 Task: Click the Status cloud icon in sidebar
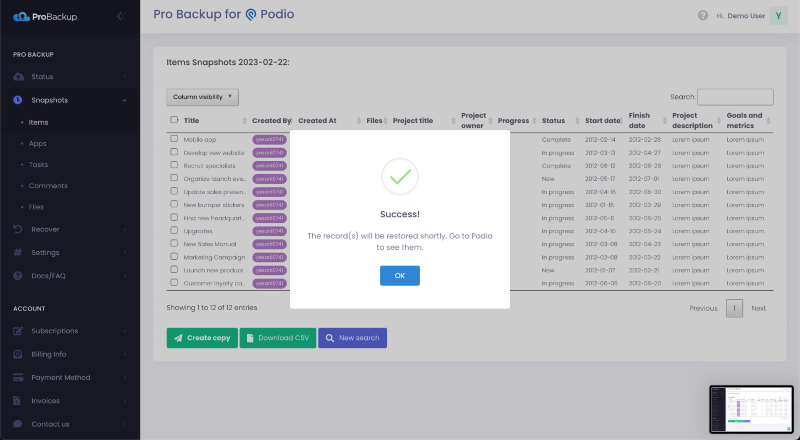tap(18, 77)
